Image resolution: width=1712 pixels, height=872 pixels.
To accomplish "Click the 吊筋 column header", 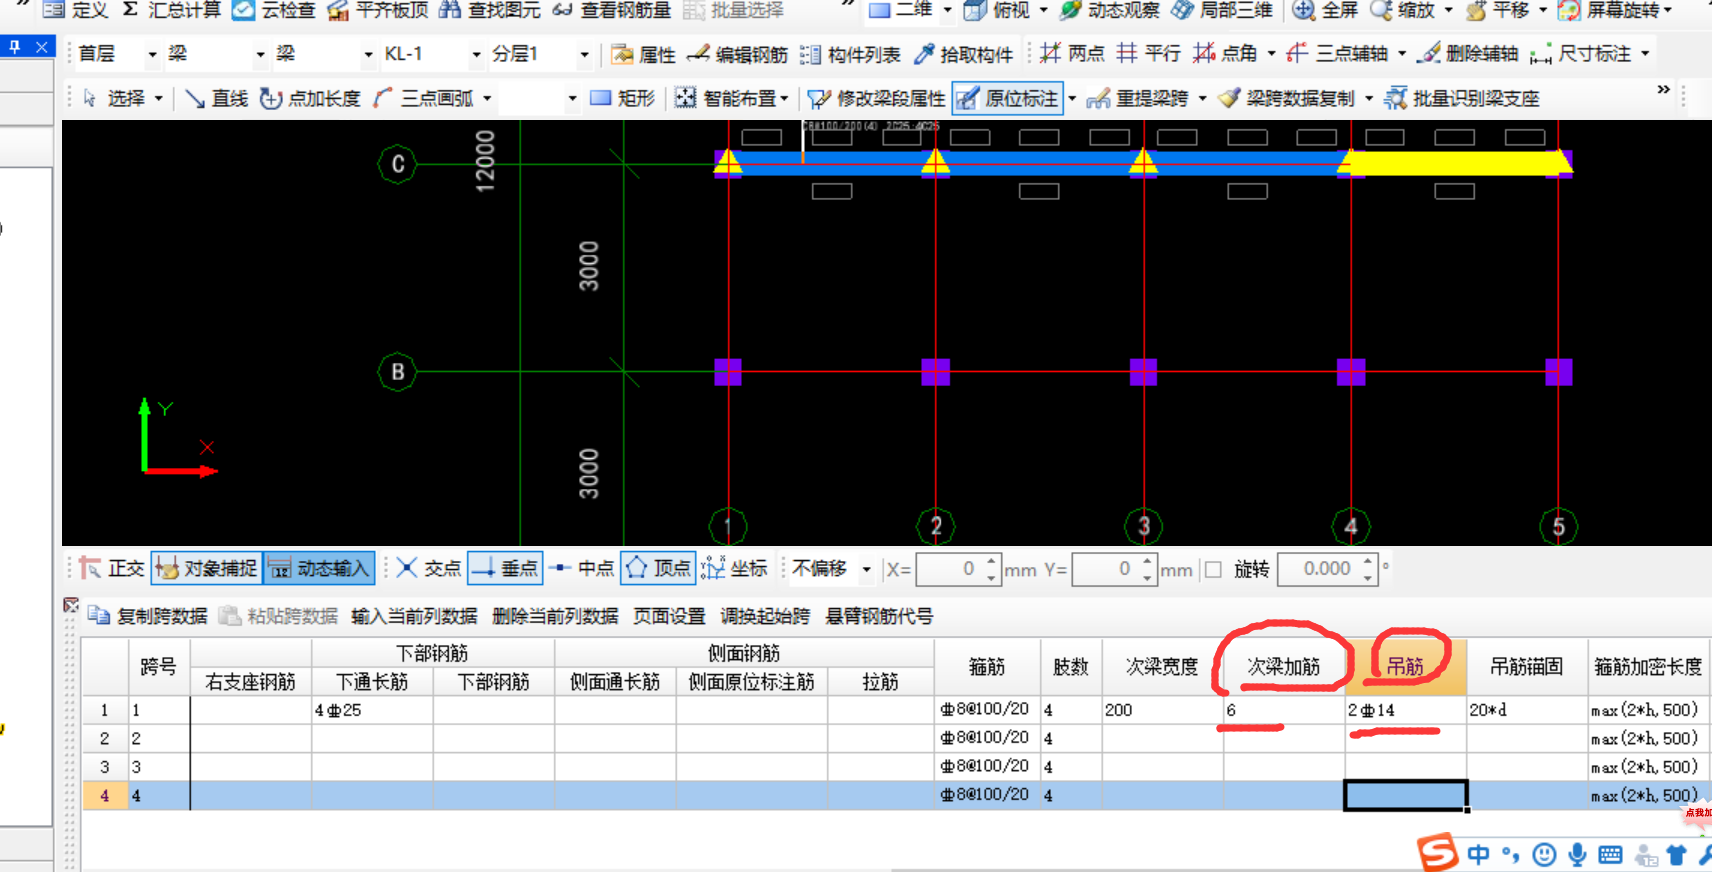I will (1405, 667).
